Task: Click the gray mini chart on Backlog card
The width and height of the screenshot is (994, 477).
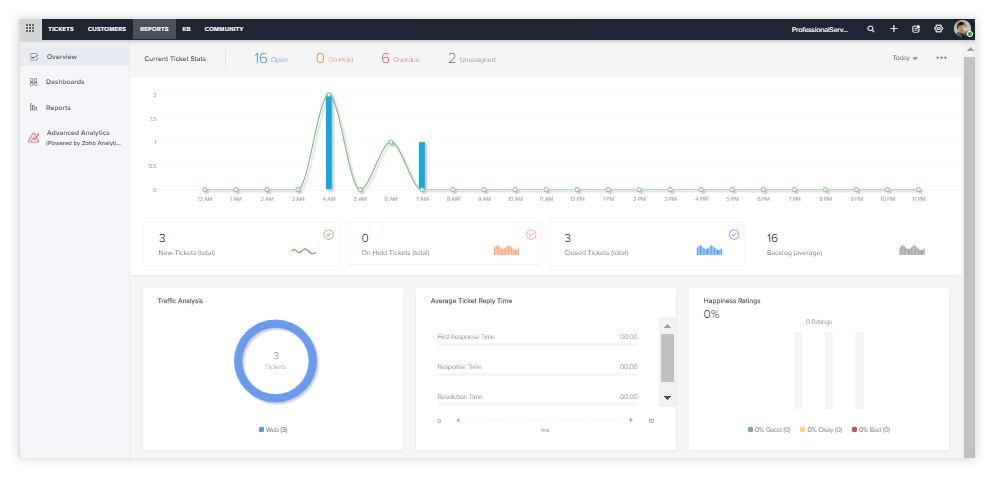Action: 912,250
